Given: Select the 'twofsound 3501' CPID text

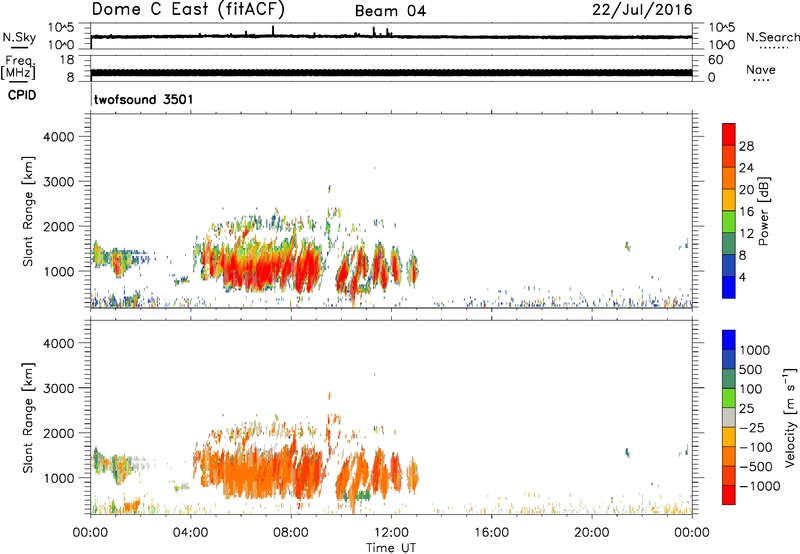Looking at the screenshot, I should point(143,99).
